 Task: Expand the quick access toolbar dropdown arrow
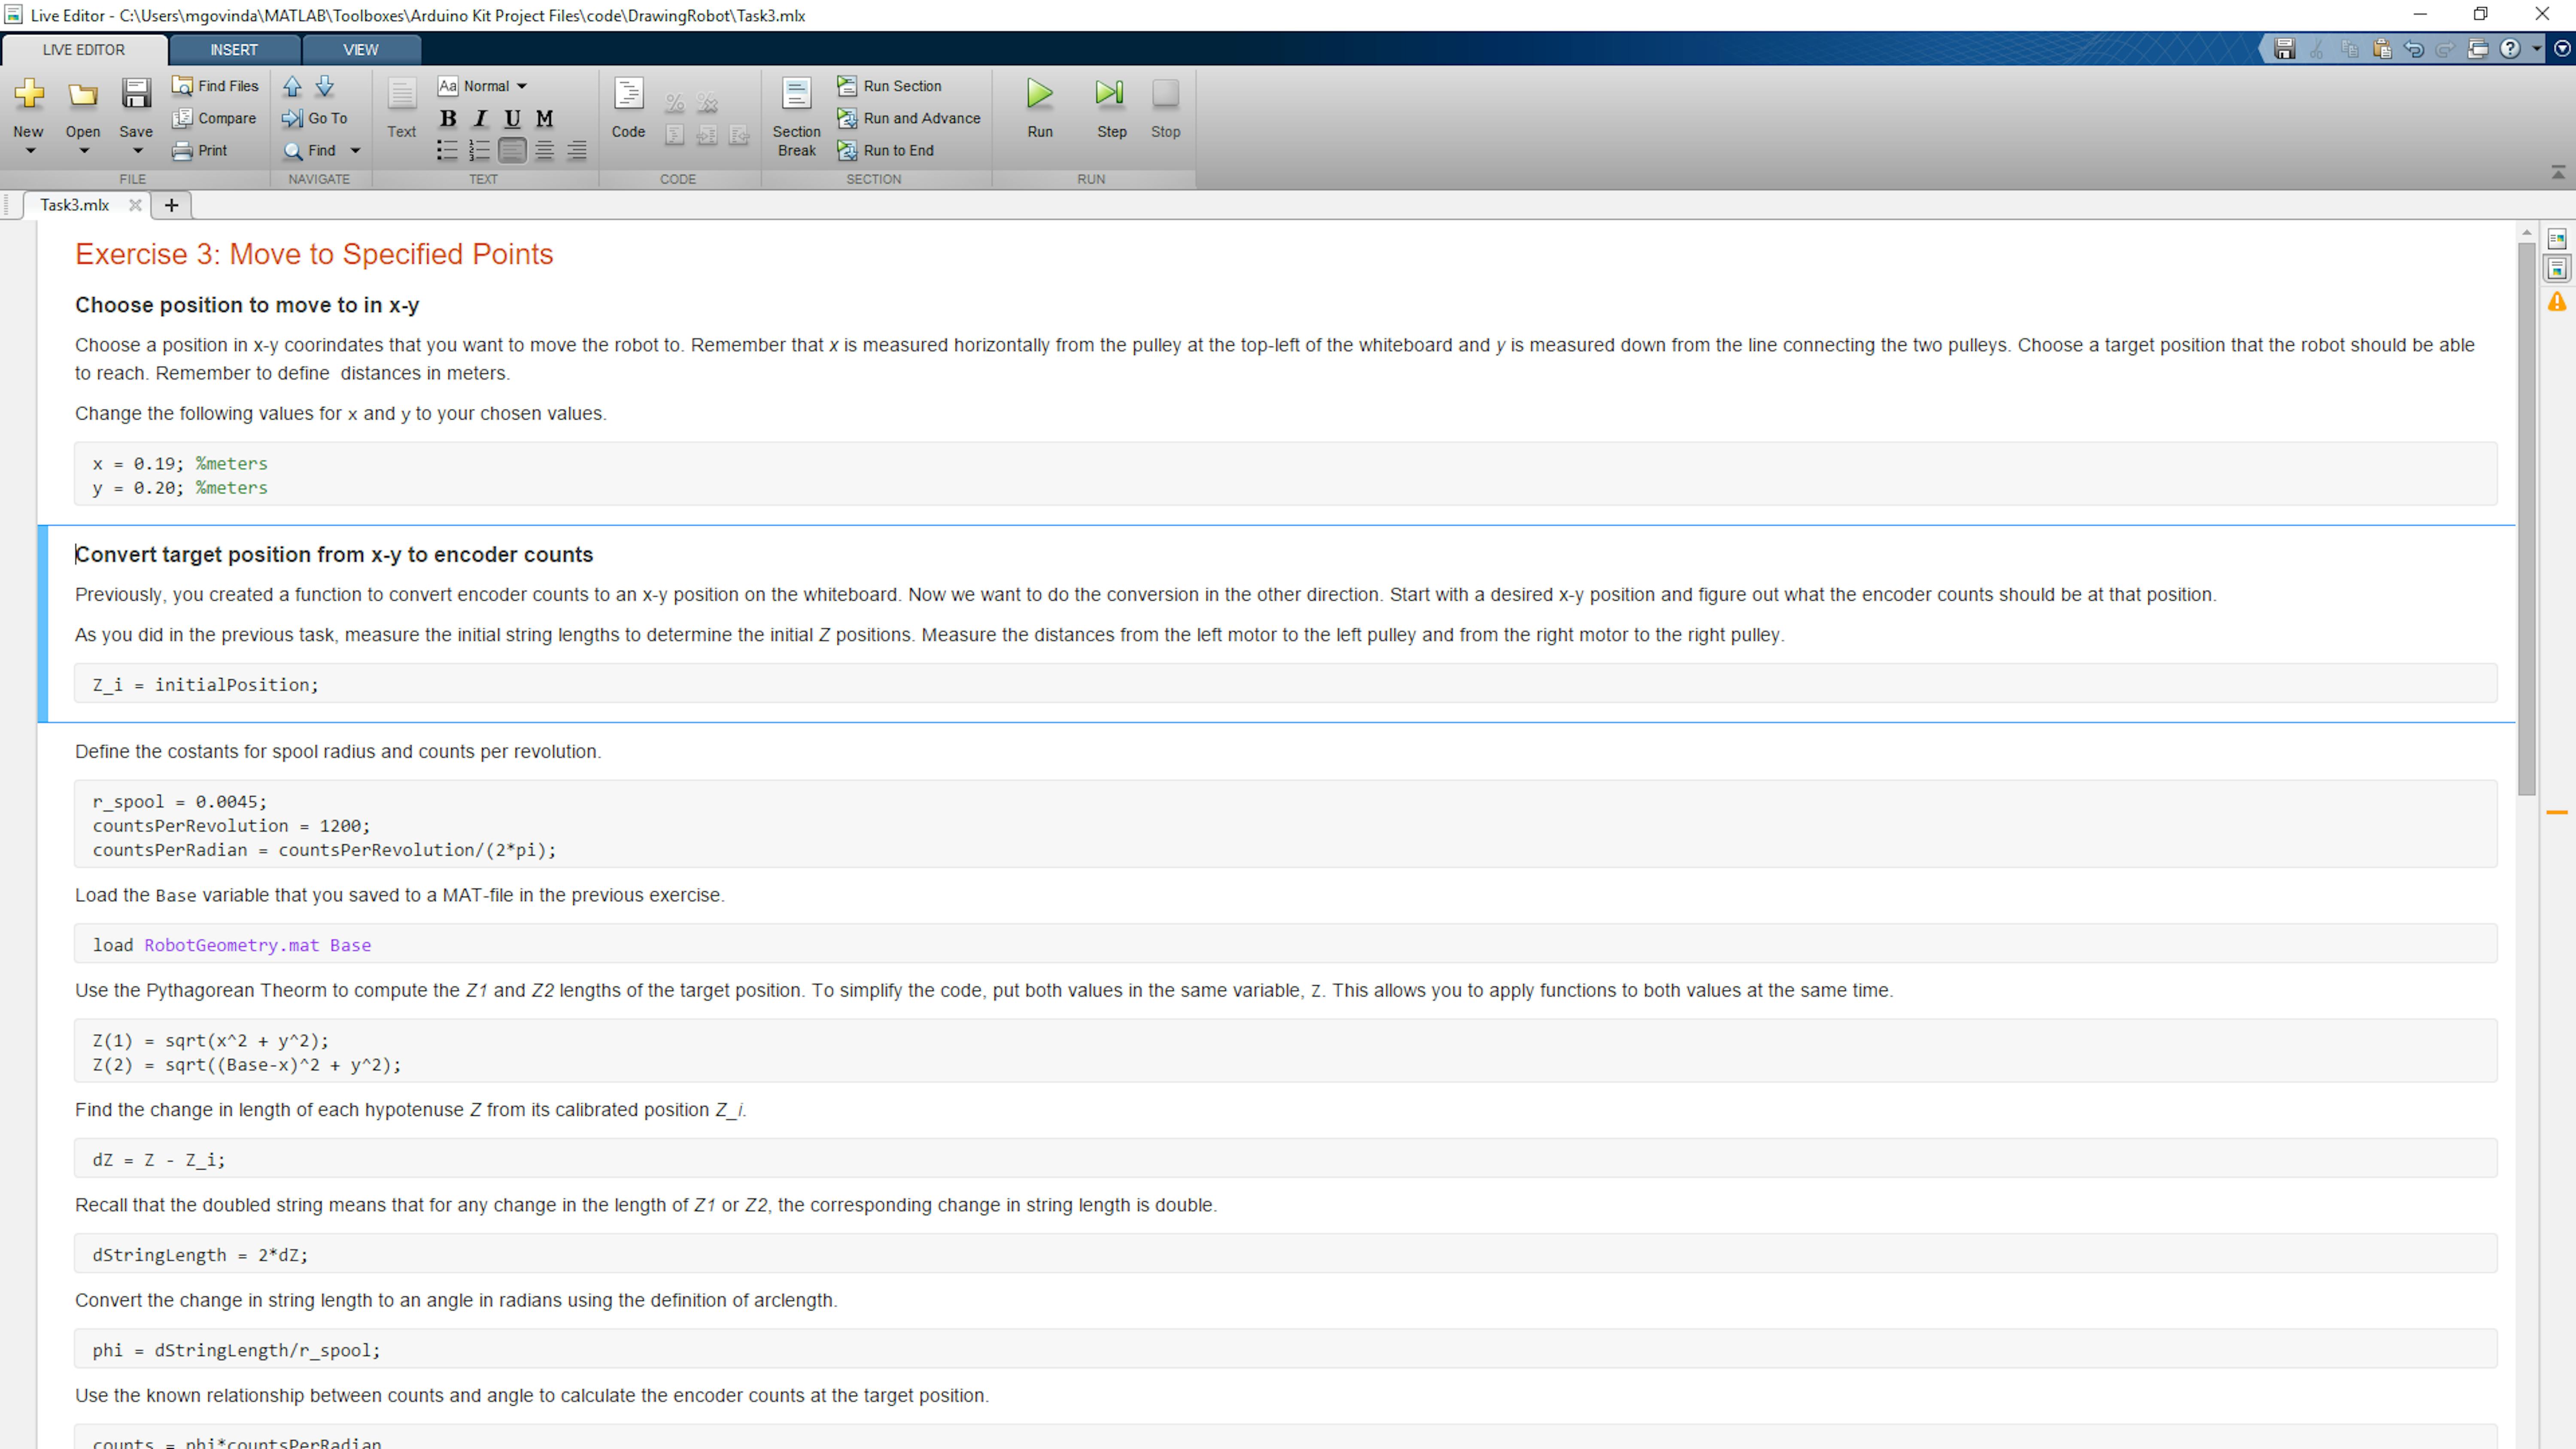click(x=2536, y=49)
